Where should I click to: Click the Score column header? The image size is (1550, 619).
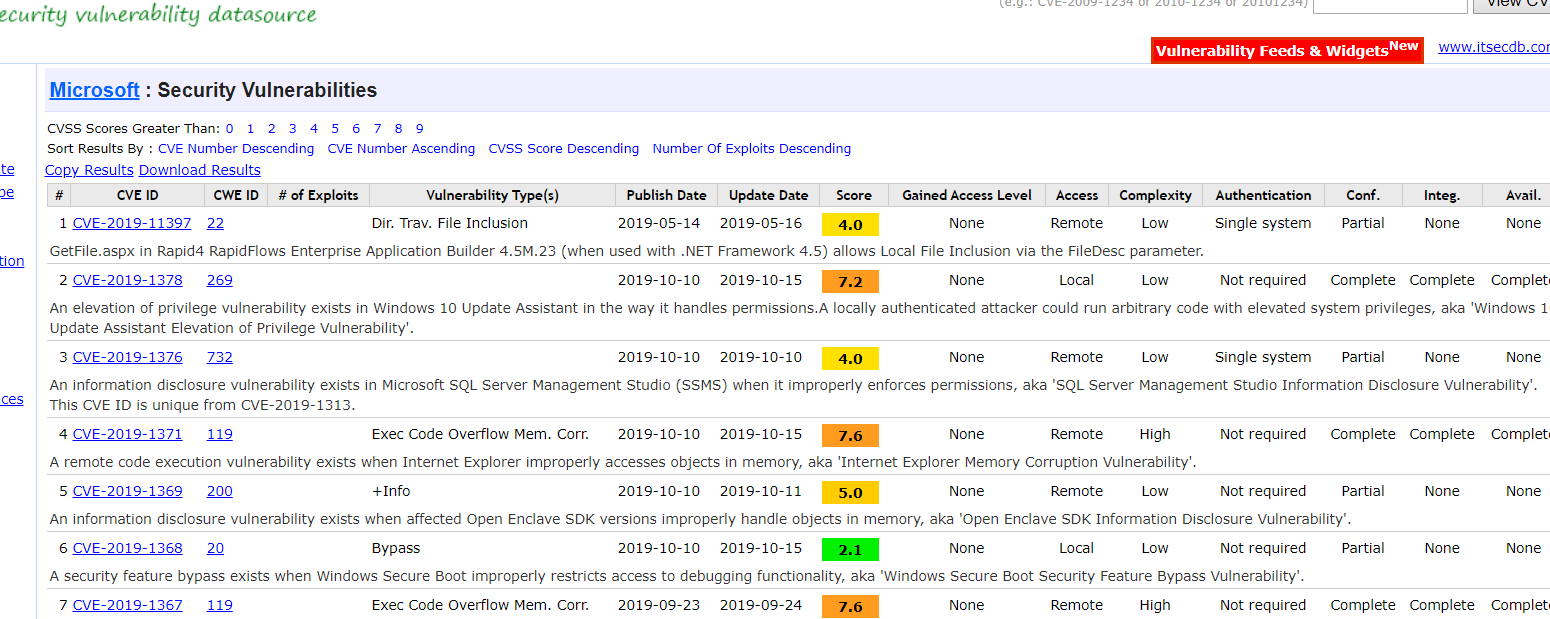[x=854, y=195]
